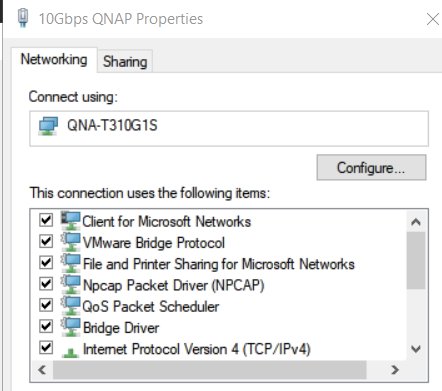
Task: Click the QoS Packet Scheduler icon
Action: click(x=71, y=306)
